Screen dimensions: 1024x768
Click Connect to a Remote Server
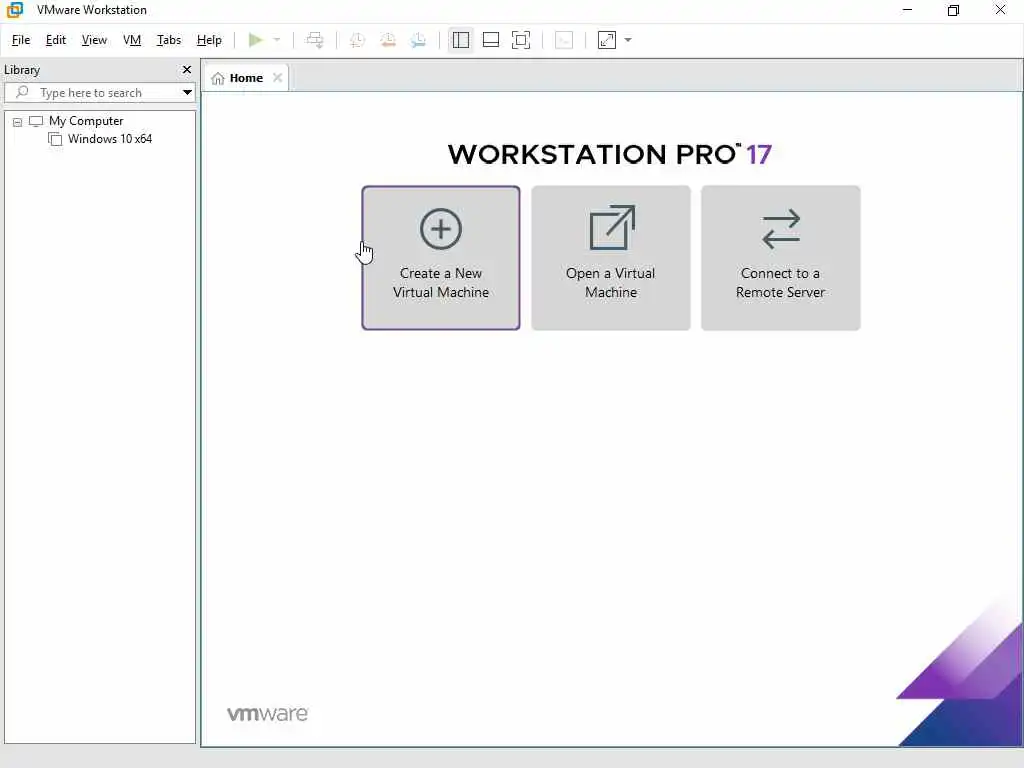click(x=780, y=258)
